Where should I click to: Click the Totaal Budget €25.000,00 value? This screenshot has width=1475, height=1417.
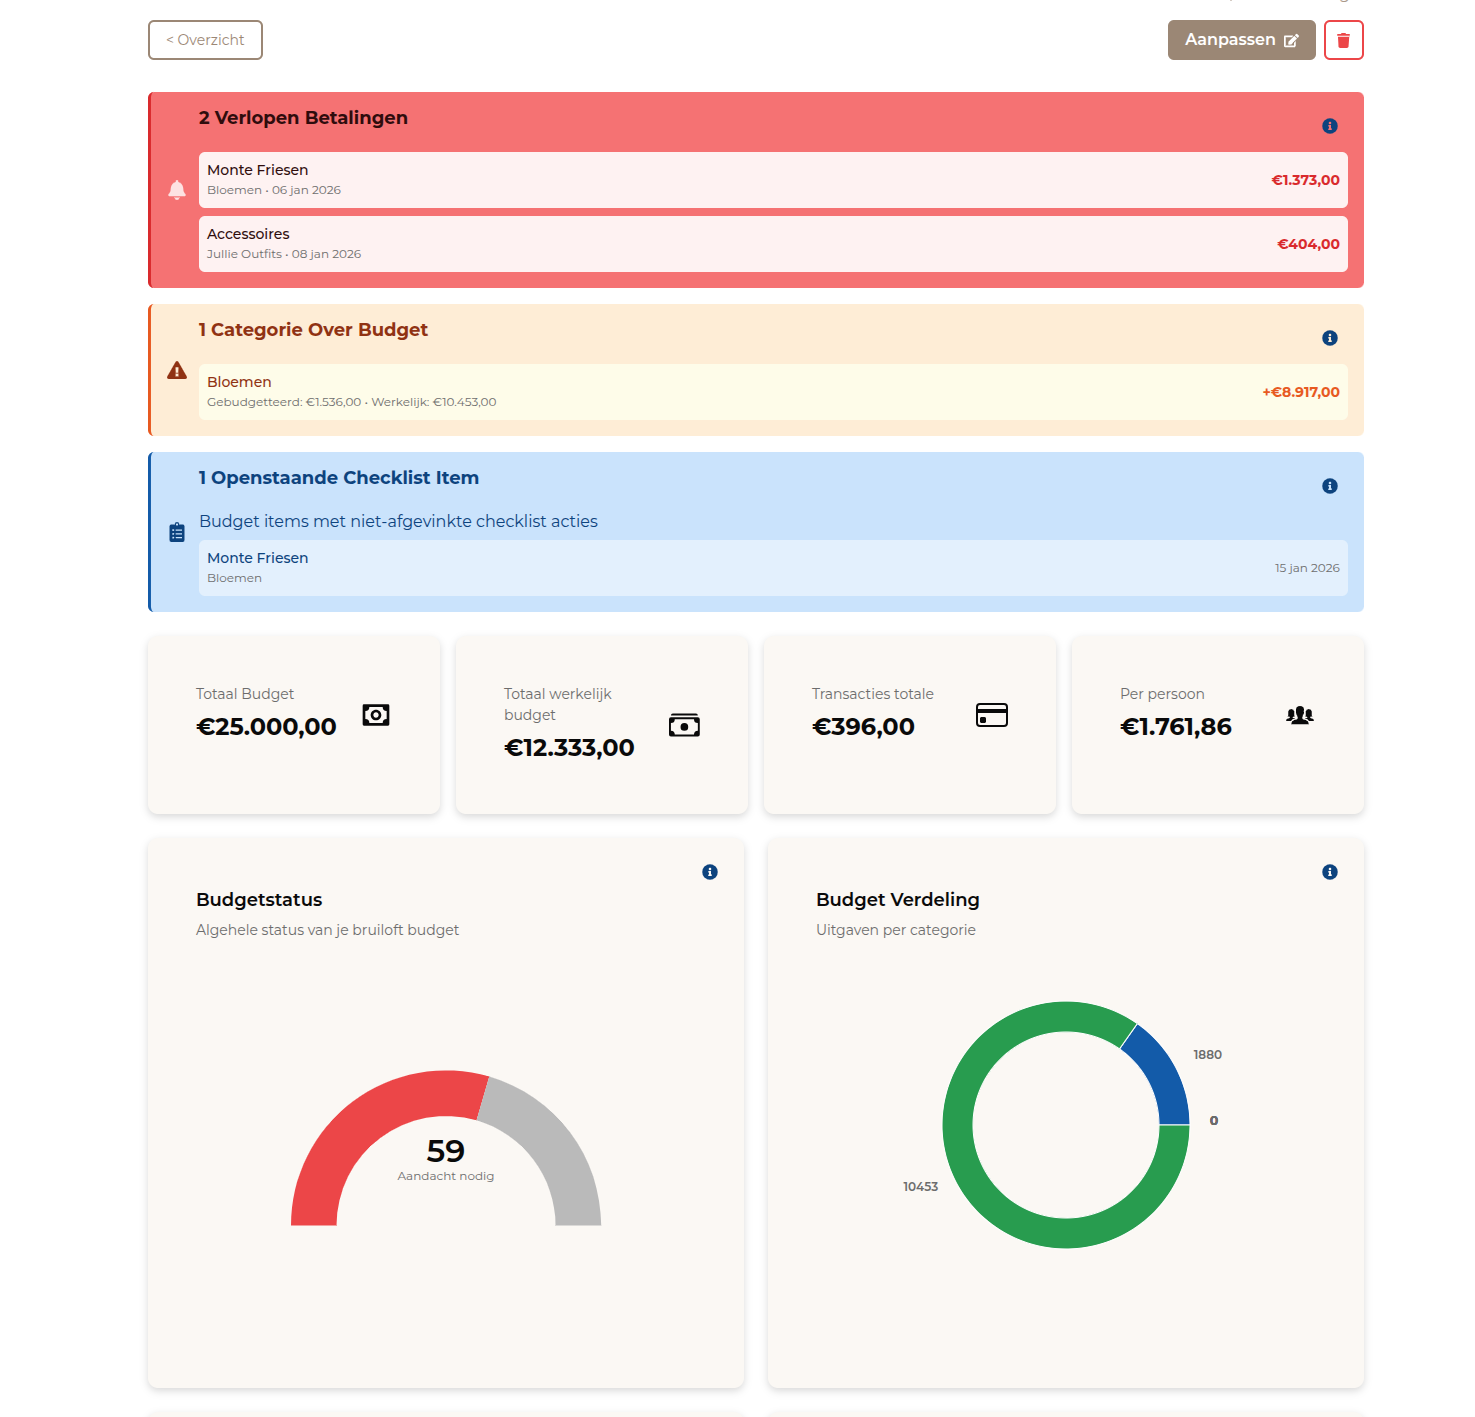point(266,727)
